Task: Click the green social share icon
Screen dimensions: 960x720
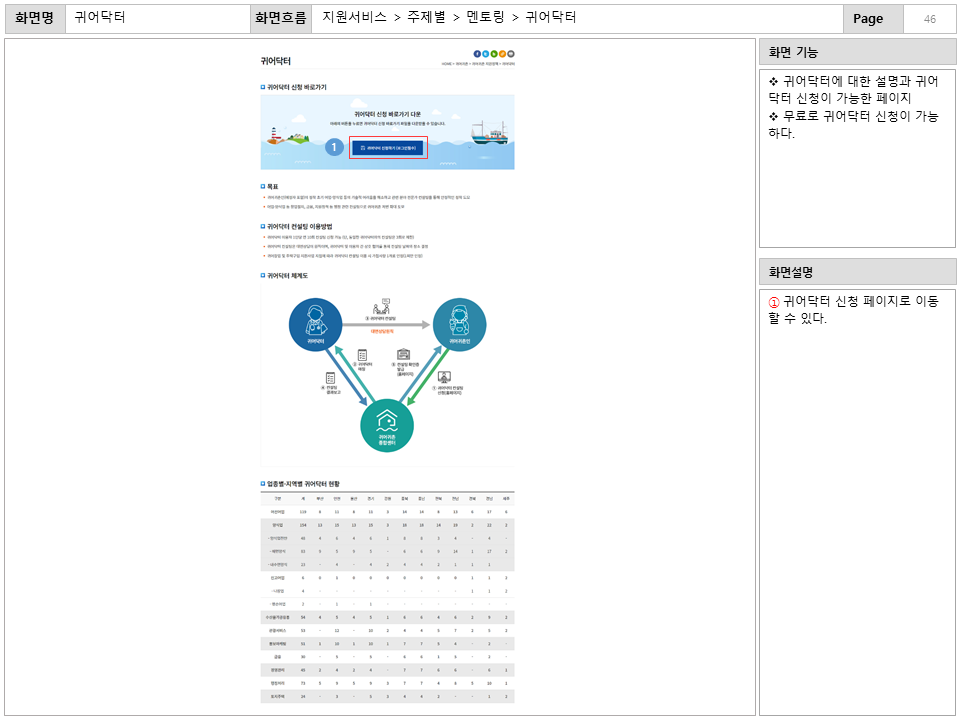Action: (494, 53)
